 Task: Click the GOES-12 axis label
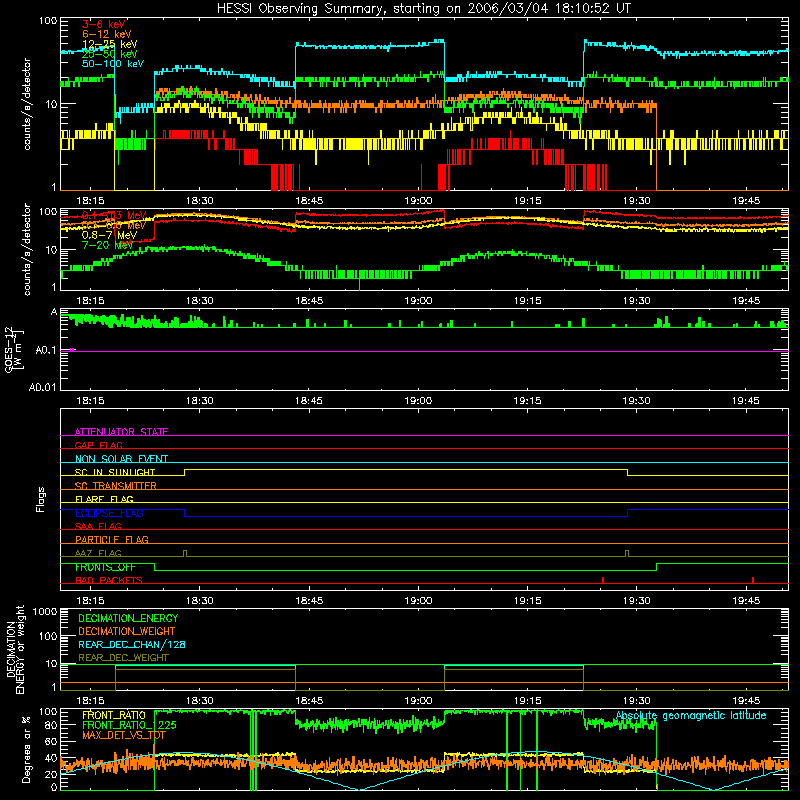pyautogui.click(x=13, y=350)
